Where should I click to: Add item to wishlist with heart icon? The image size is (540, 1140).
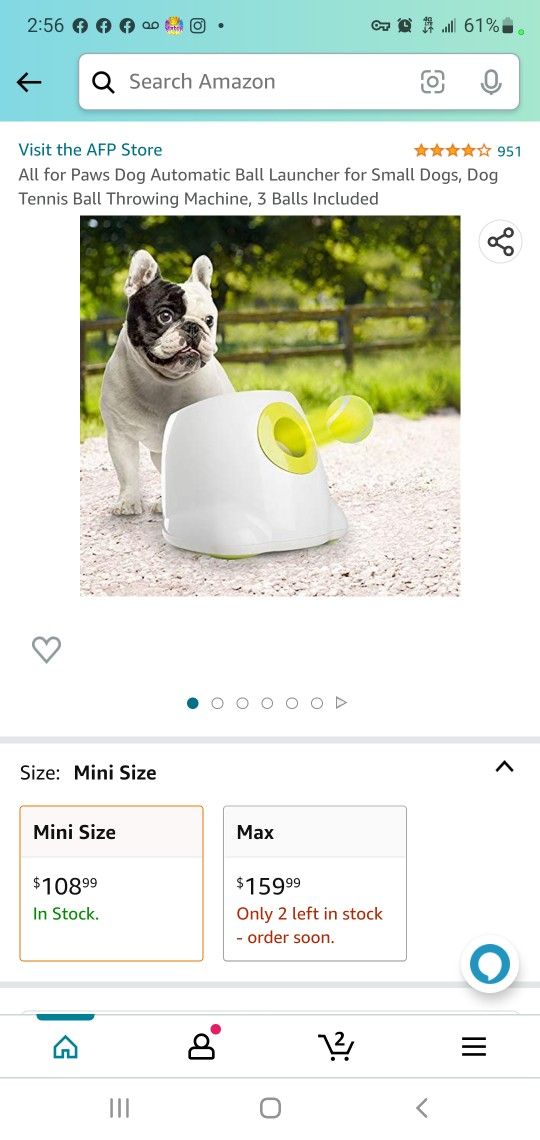(x=47, y=649)
